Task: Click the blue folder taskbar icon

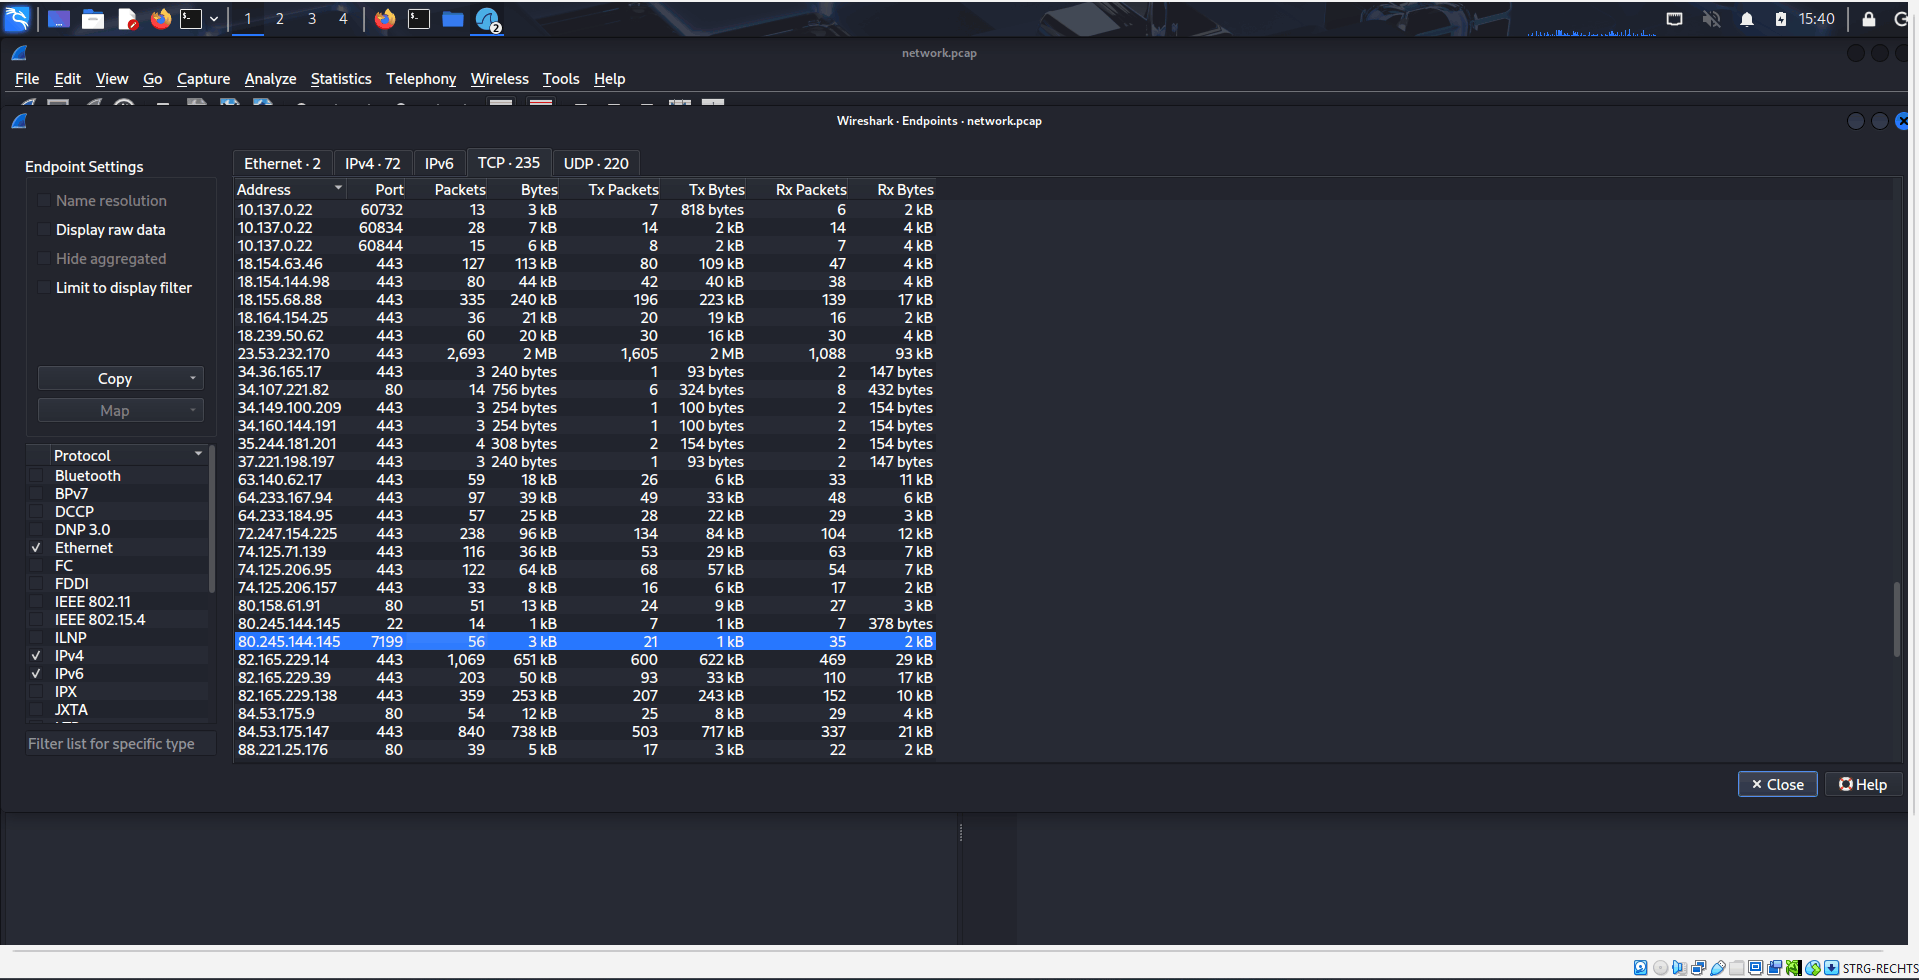Action: click(453, 19)
